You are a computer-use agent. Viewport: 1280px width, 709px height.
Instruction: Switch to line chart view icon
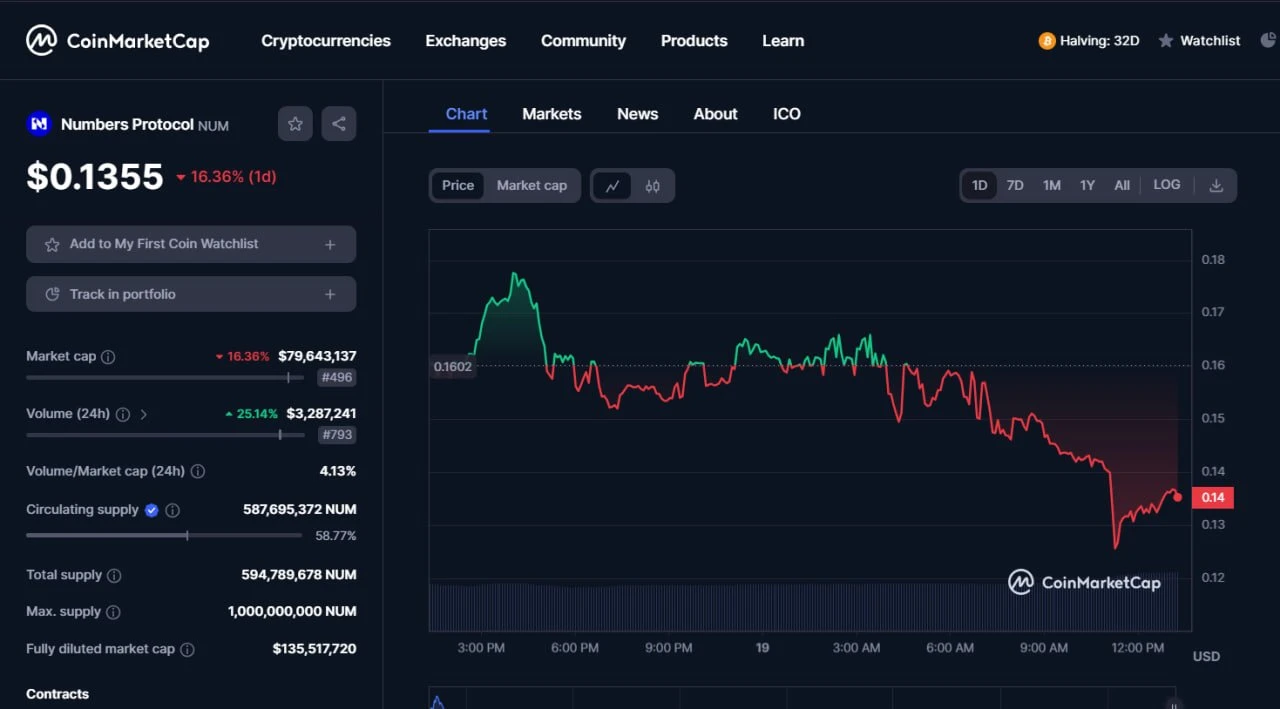(x=612, y=186)
